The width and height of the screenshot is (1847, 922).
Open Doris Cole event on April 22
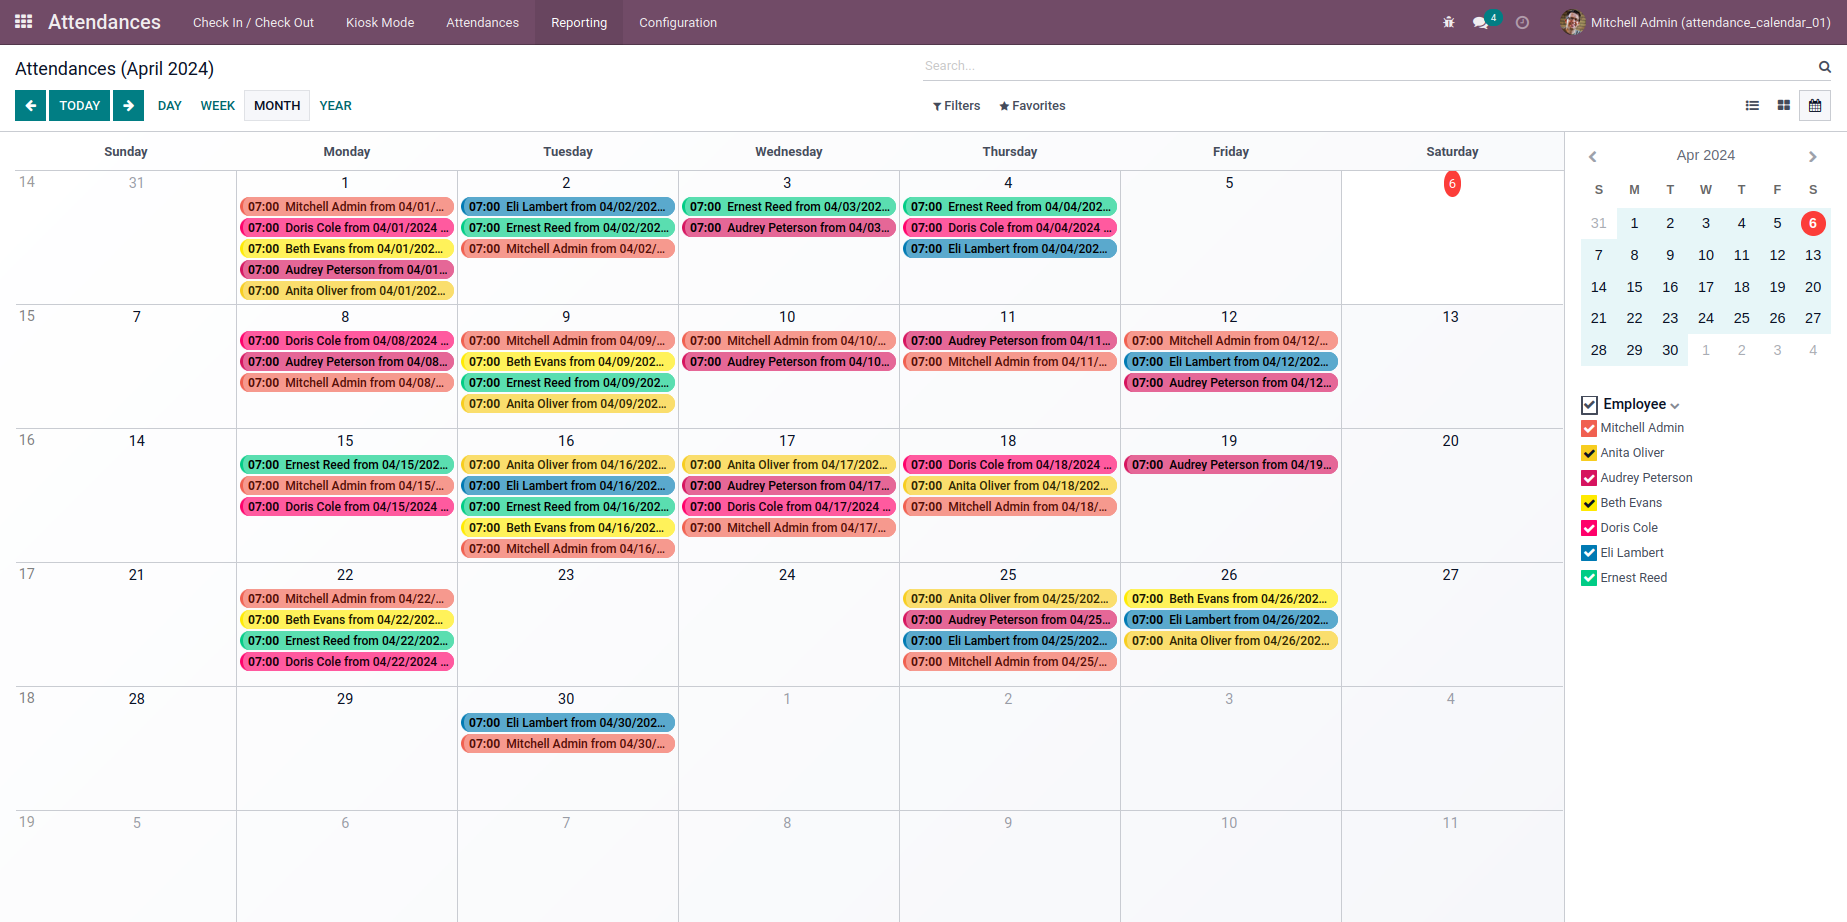click(347, 662)
